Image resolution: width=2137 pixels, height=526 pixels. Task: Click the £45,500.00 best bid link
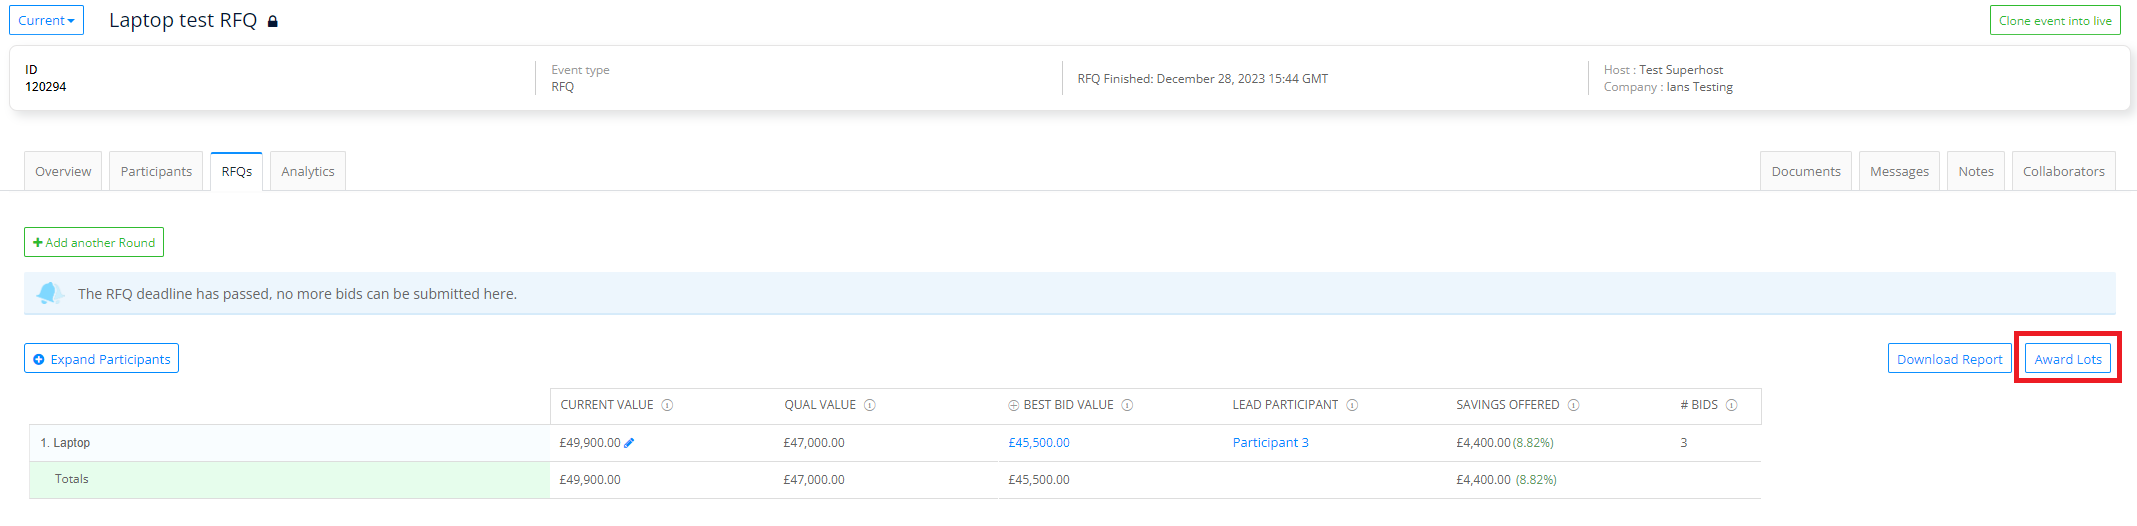pyautogui.click(x=1038, y=443)
